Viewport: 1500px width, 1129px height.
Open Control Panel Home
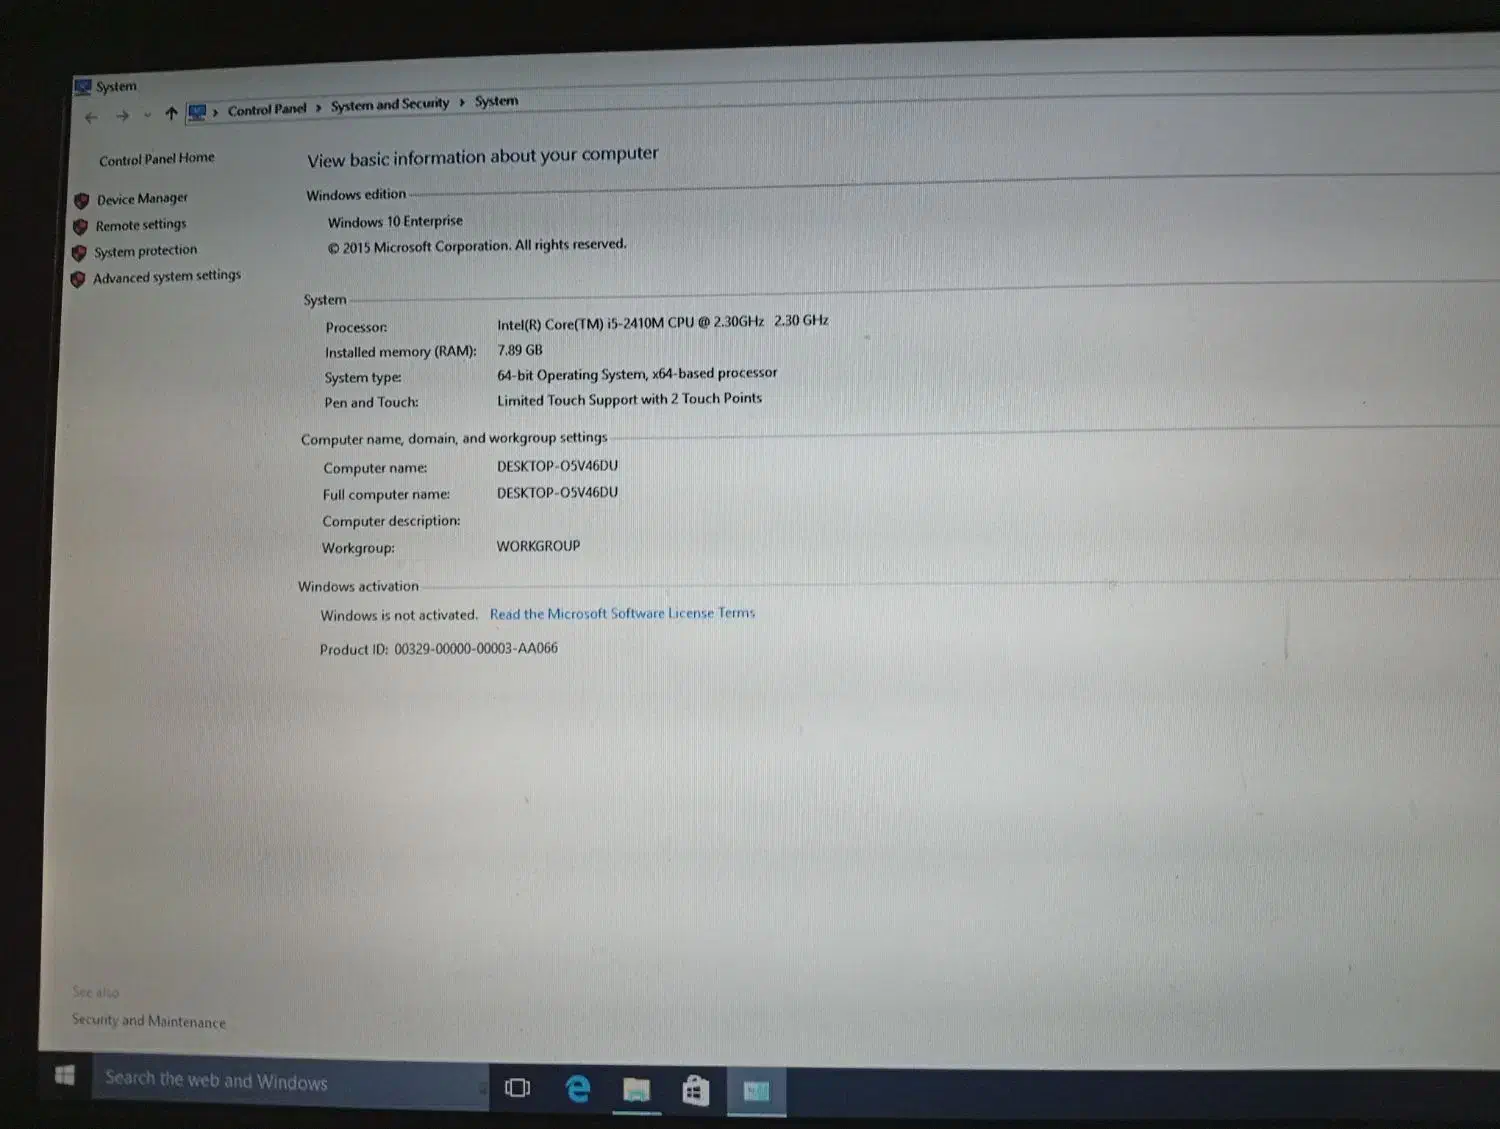coord(157,158)
